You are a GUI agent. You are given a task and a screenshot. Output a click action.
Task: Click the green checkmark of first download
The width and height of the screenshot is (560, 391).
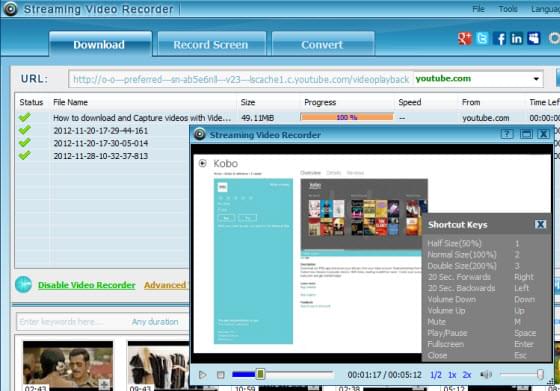click(25, 117)
